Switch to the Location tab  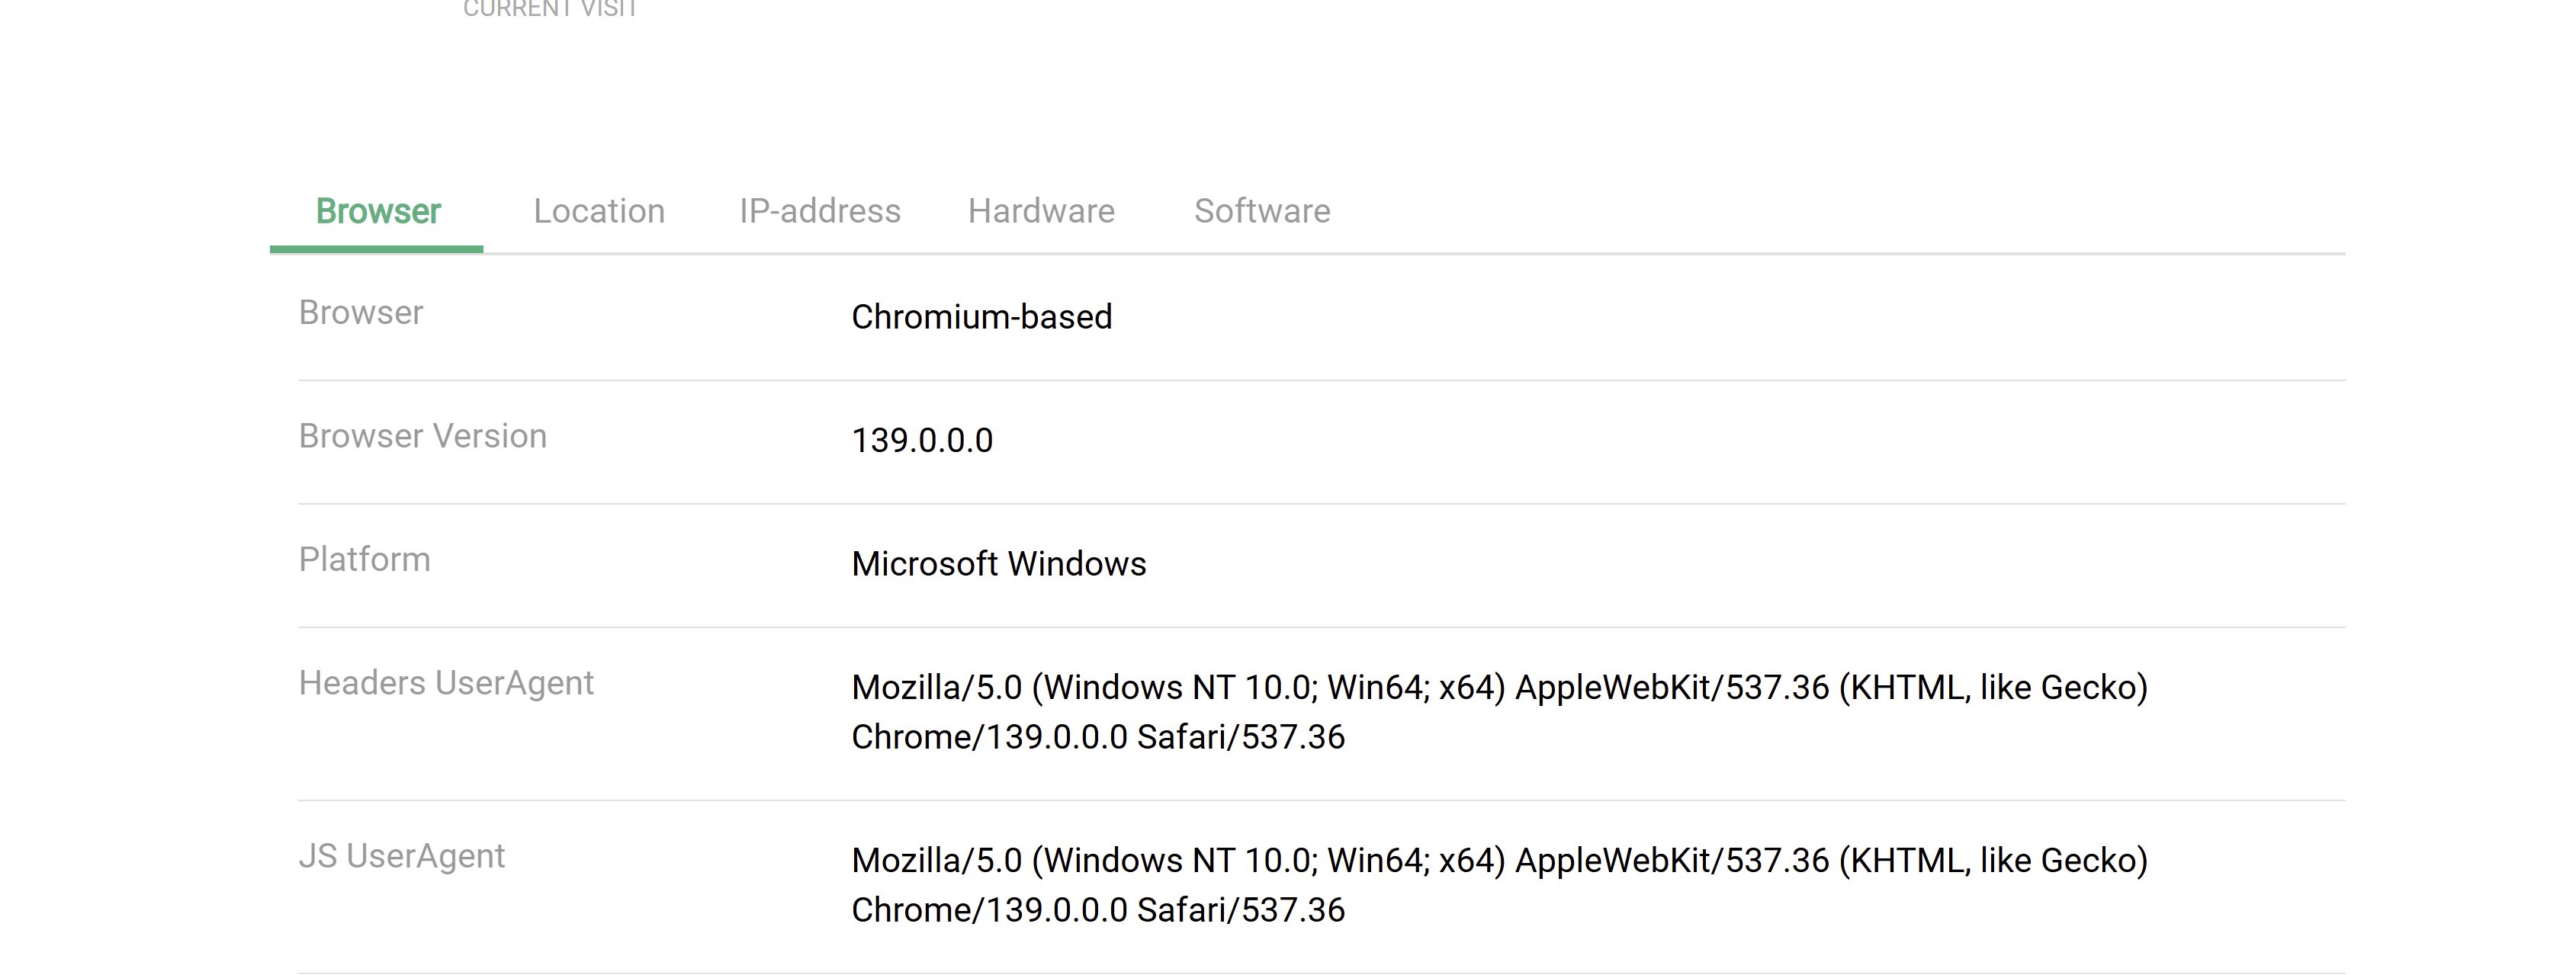click(599, 211)
